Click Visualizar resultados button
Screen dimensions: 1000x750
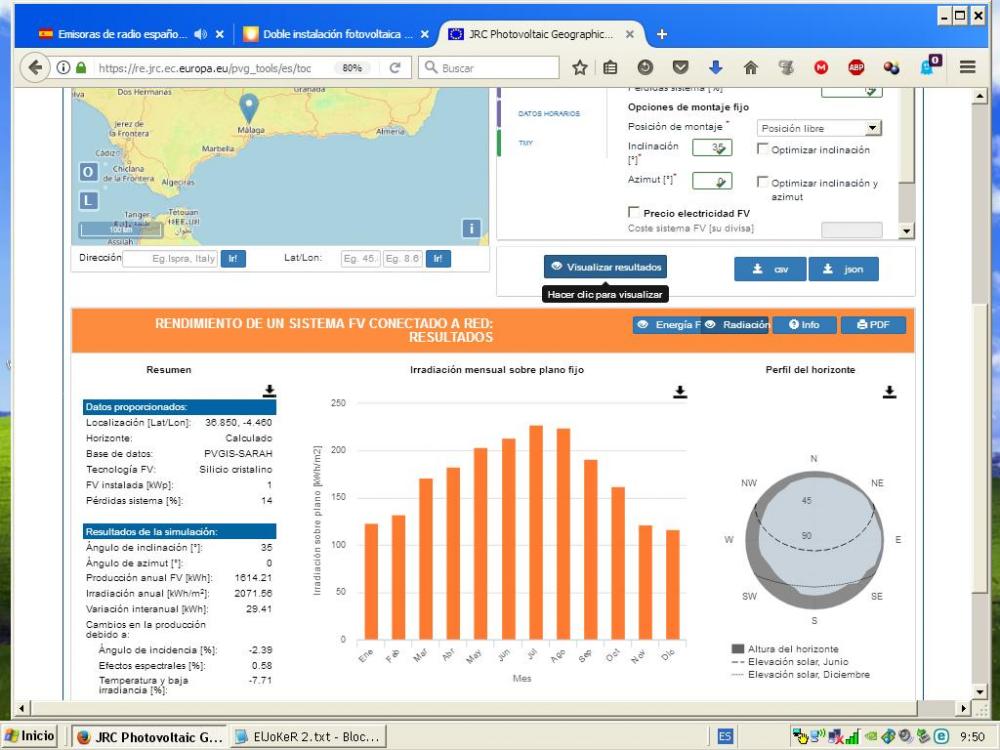(x=605, y=267)
